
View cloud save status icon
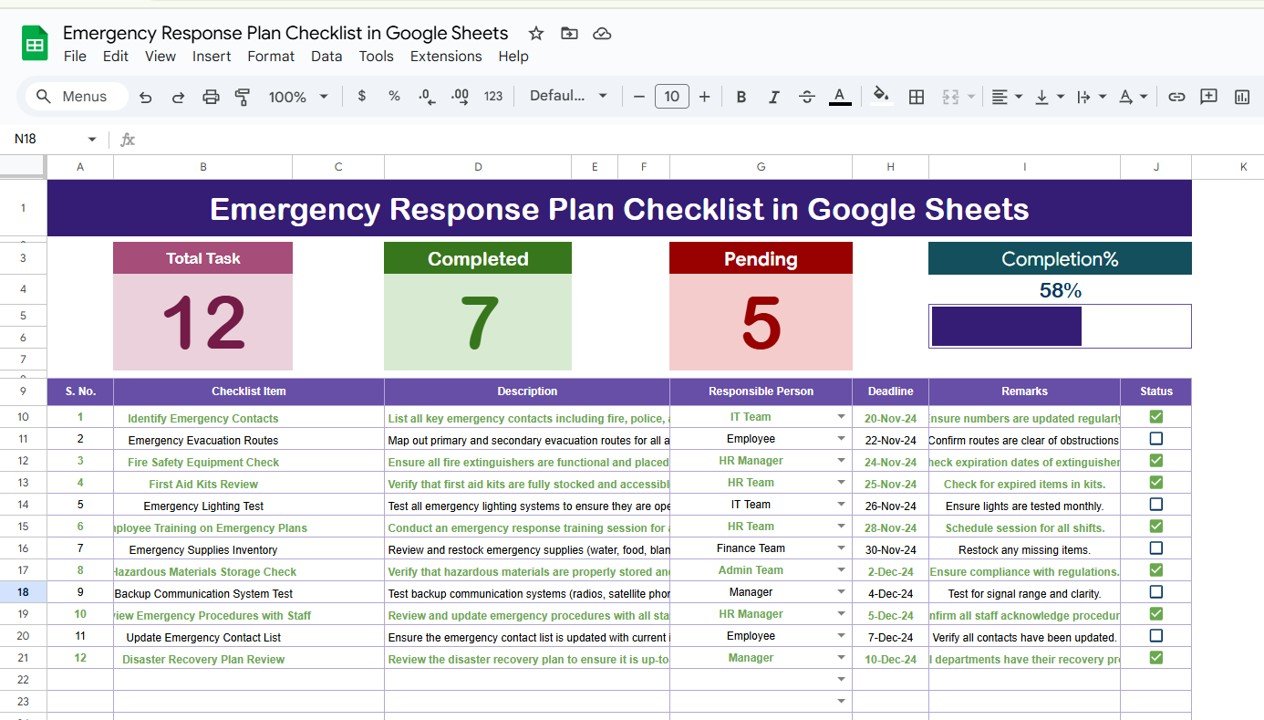pos(602,33)
